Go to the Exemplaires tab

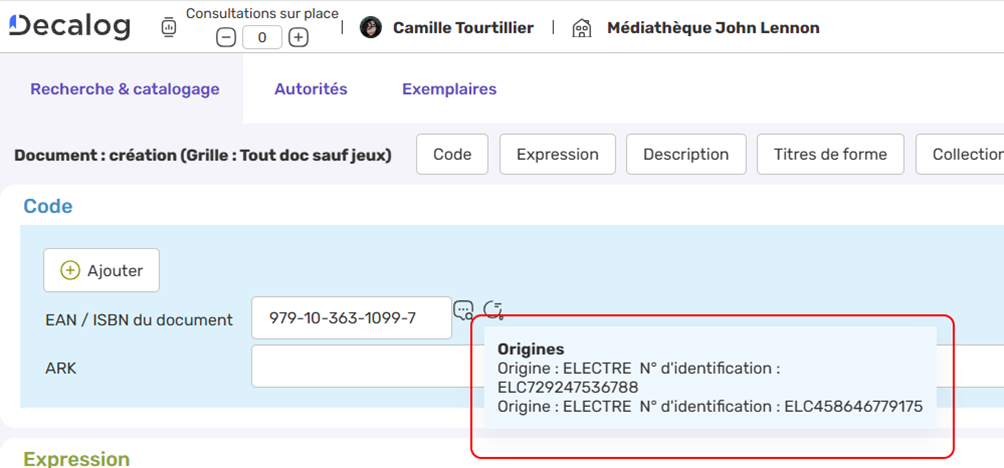click(449, 89)
